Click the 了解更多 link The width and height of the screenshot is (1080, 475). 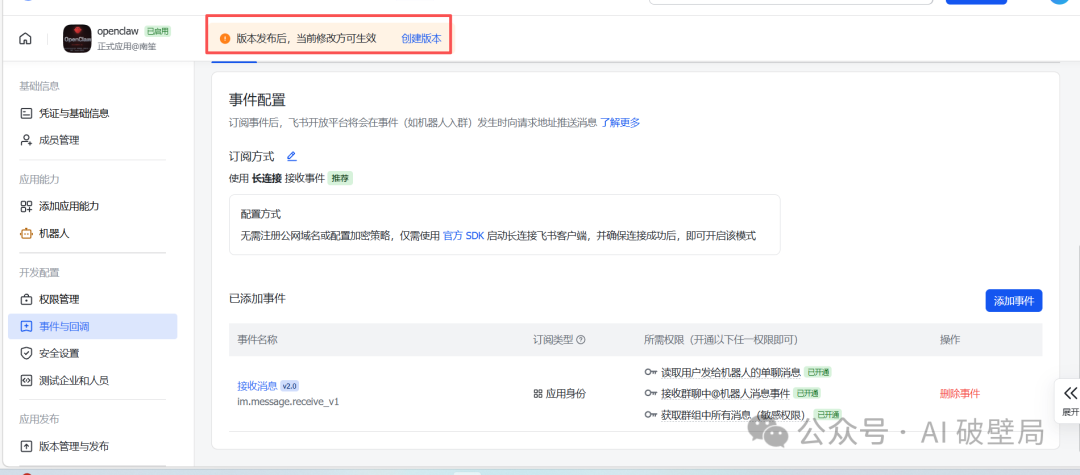click(620, 123)
